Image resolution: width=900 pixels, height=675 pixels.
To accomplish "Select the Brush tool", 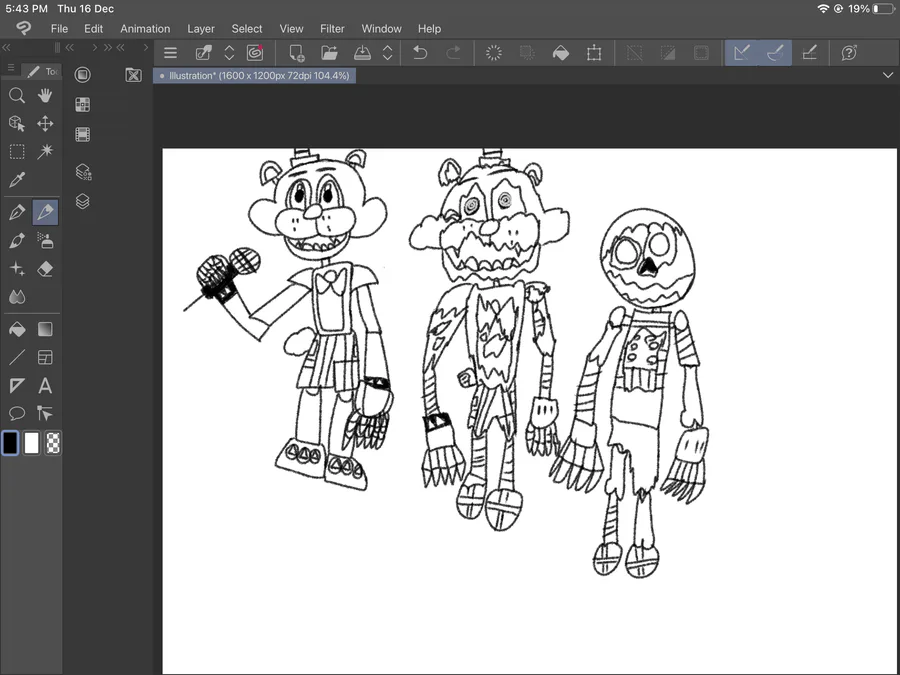I will [17, 240].
